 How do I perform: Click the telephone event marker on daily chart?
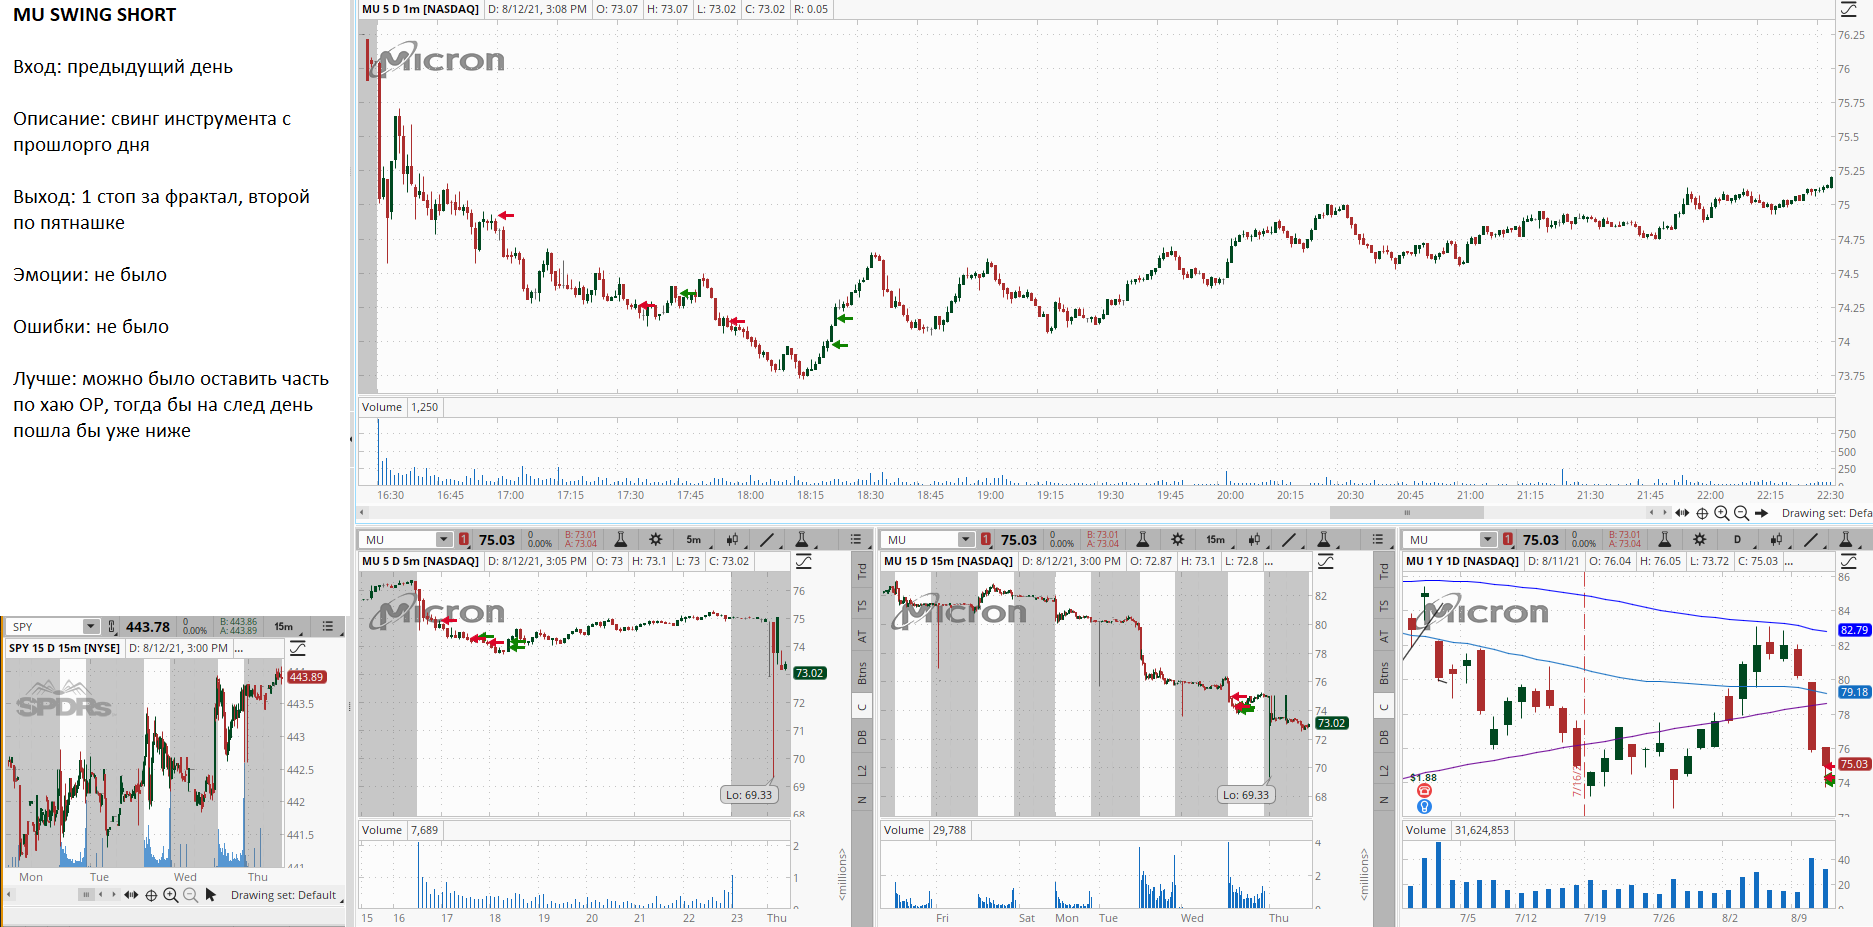pyautogui.click(x=1424, y=791)
